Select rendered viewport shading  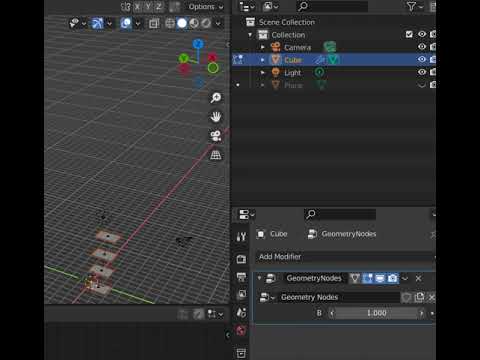pos(206,23)
